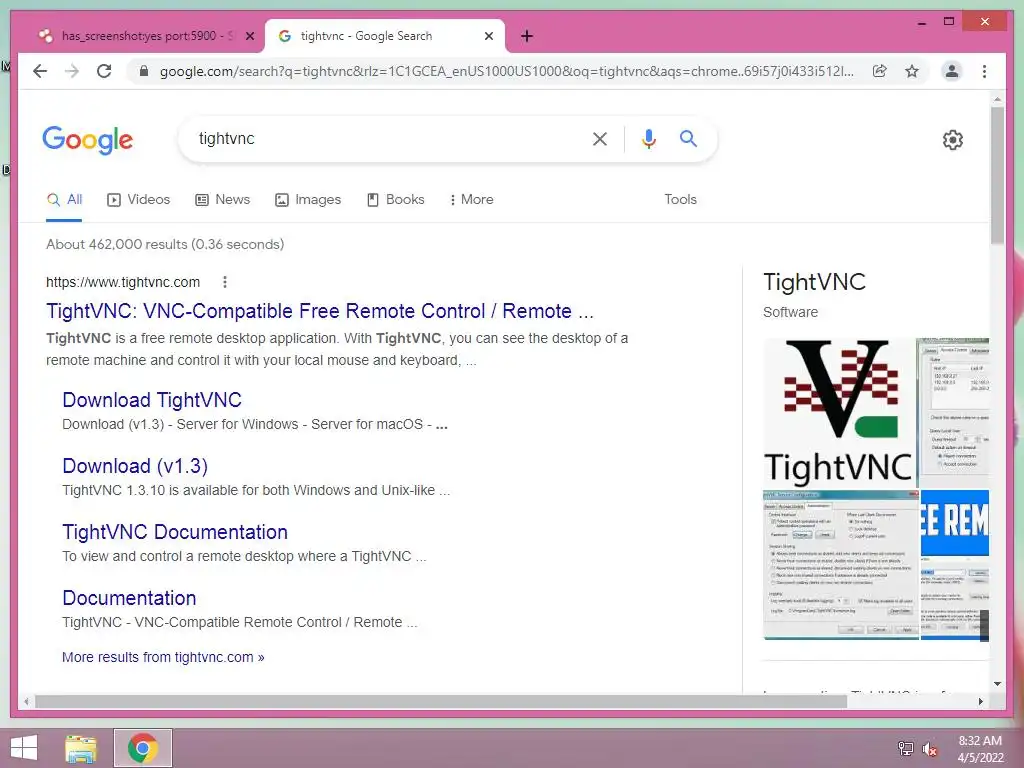Open TightVNC server configuration screenshot thumbnail
Viewport: 1024px width, 768px height.
(841, 565)
